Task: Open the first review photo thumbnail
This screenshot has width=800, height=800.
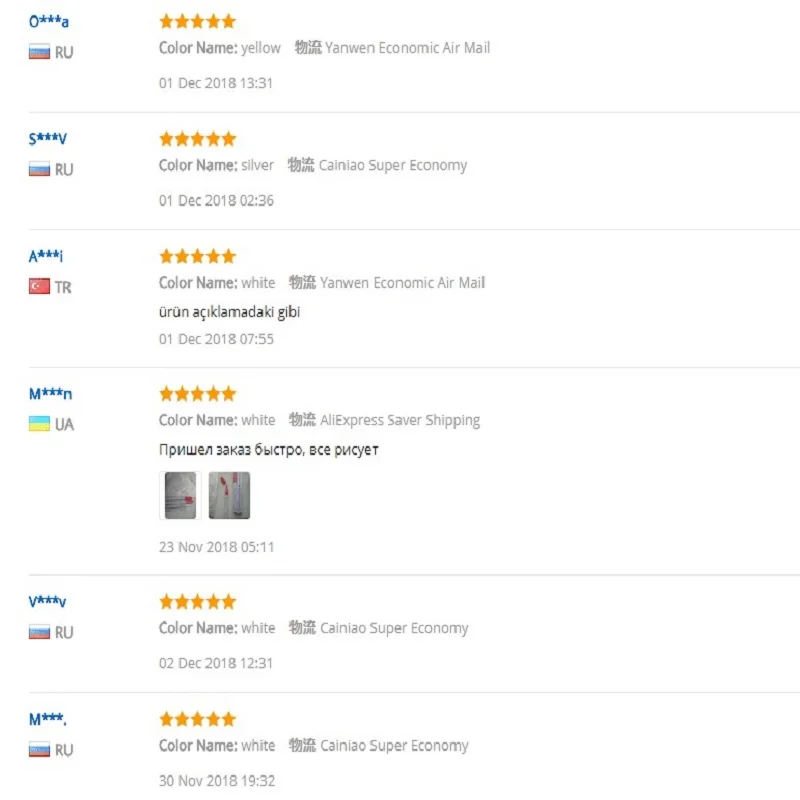Action: [x=180, y=495]
